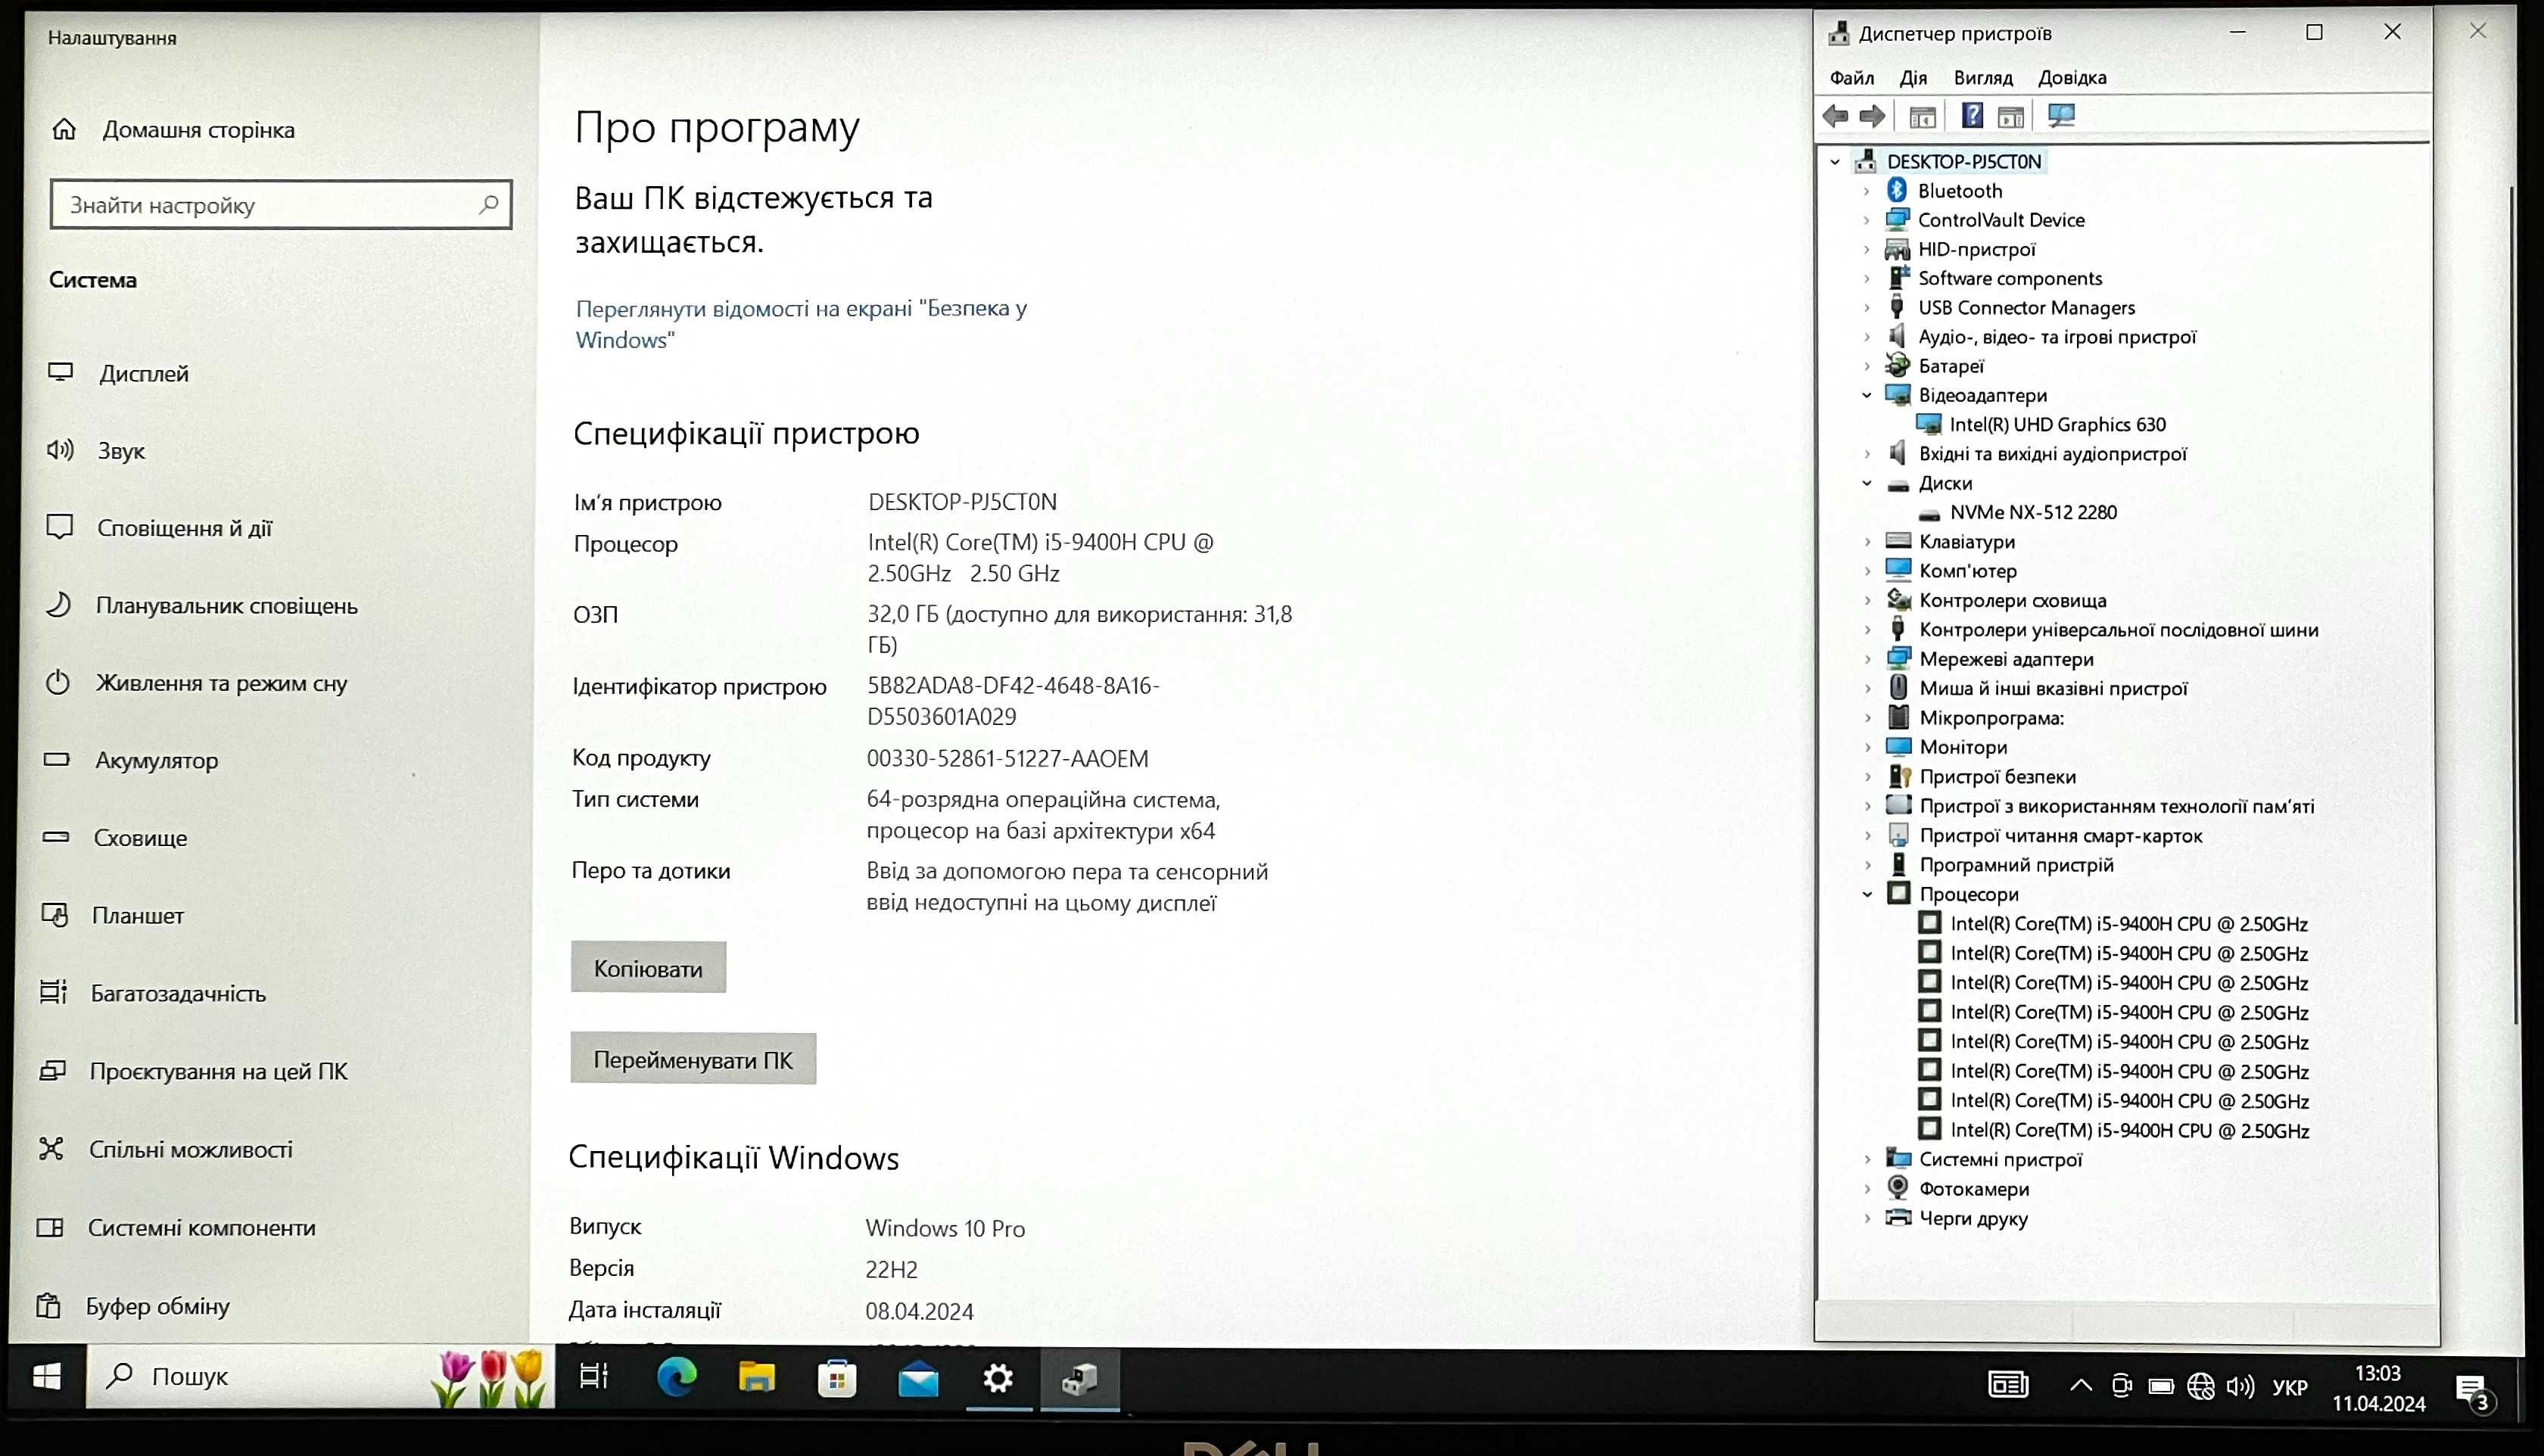The height and width of the screenshot is (1456, 2544).
Task: Open Сховище storage settings
Action: [x=140, y=838]
